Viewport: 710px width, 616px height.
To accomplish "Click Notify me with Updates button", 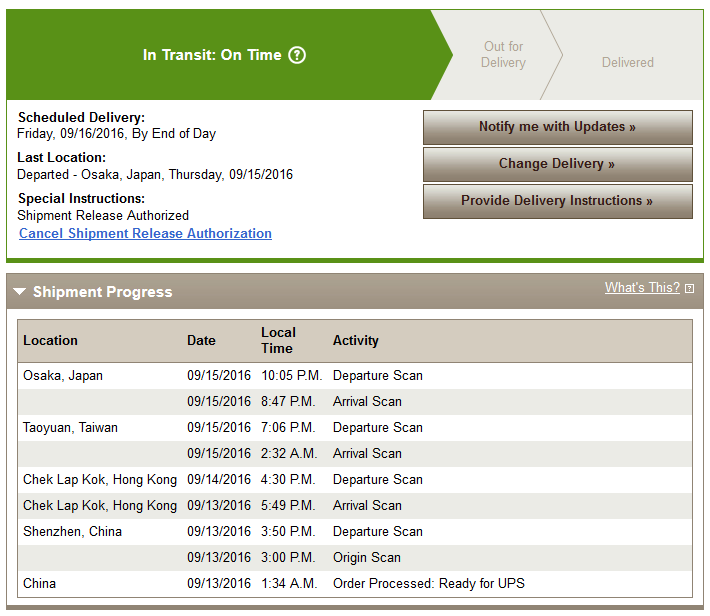I will [x=558, y=127].
